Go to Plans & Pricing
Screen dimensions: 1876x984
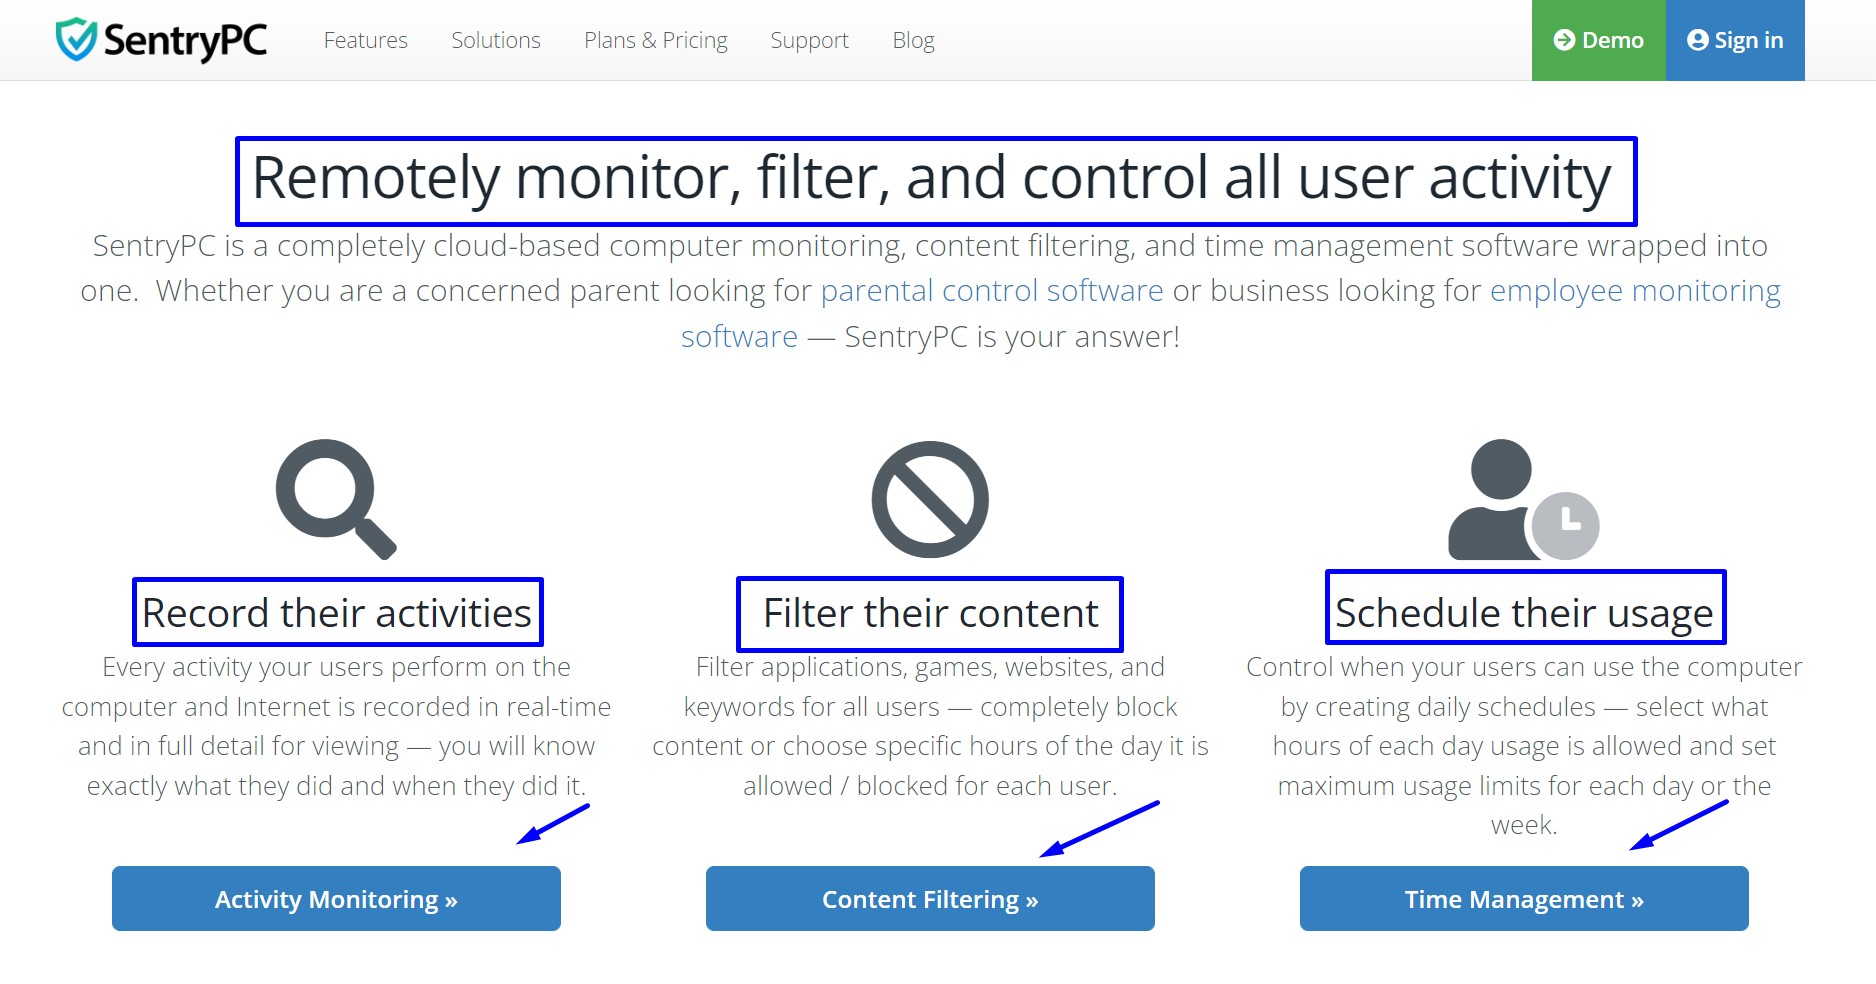point(656,40)
